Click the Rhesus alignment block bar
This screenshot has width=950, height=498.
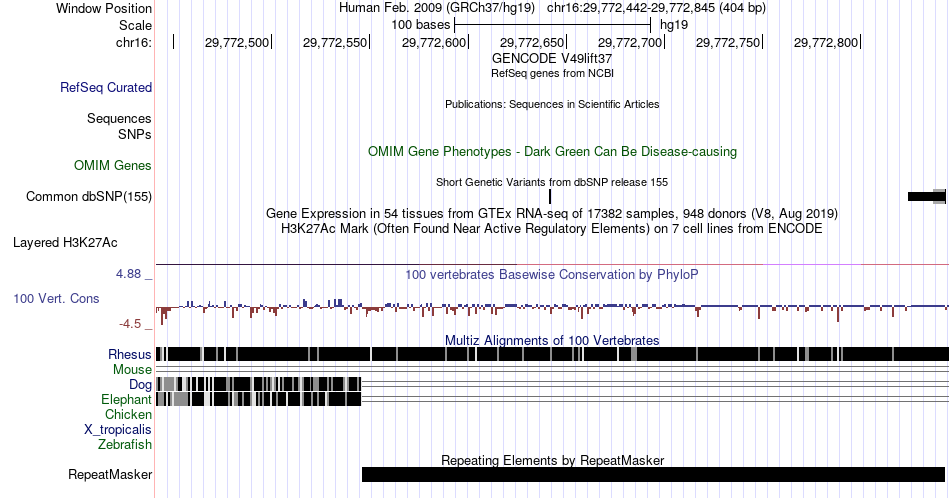(552, 354)
